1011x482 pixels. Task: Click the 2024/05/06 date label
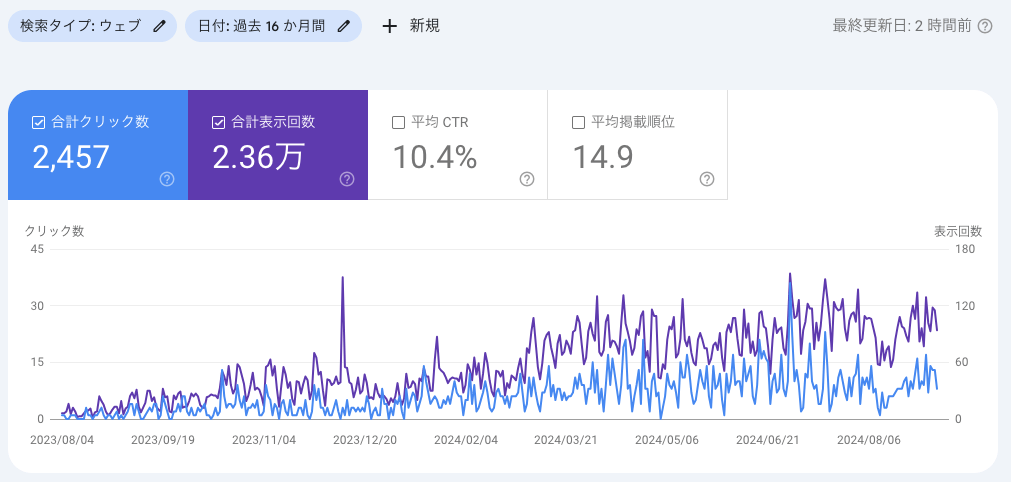667,440
